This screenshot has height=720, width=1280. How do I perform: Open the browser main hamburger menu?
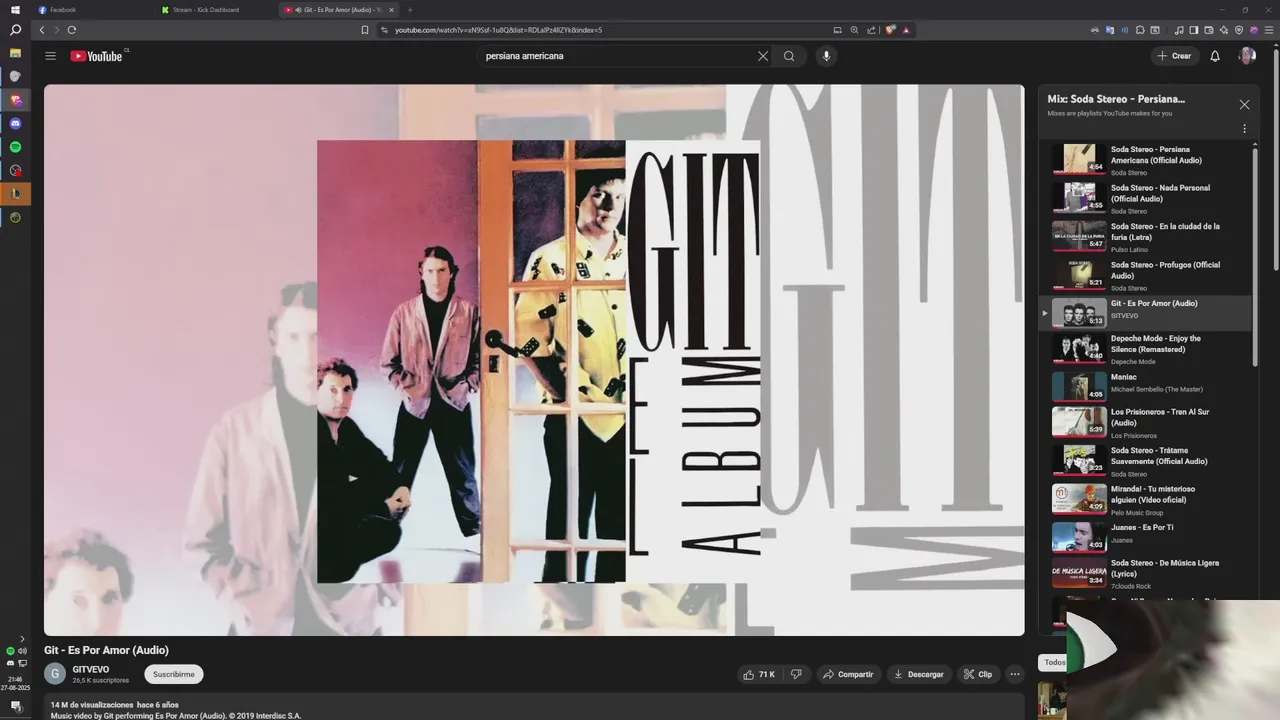coord(1267,30)
